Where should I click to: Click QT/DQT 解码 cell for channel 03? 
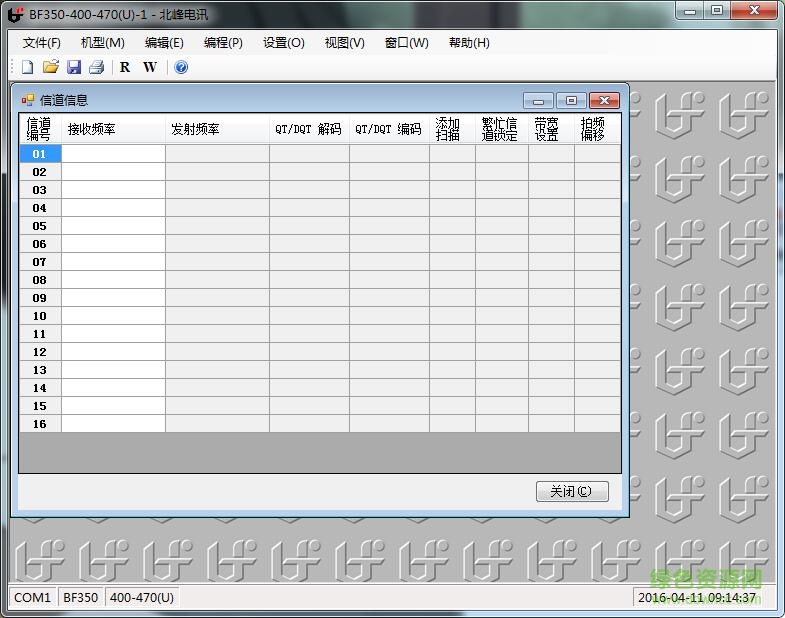click(x=309, y=190)
